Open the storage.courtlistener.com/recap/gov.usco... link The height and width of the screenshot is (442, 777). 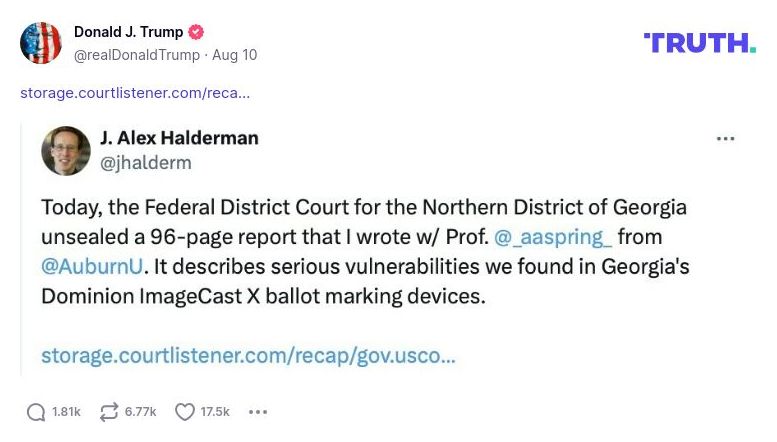[248, 355]
